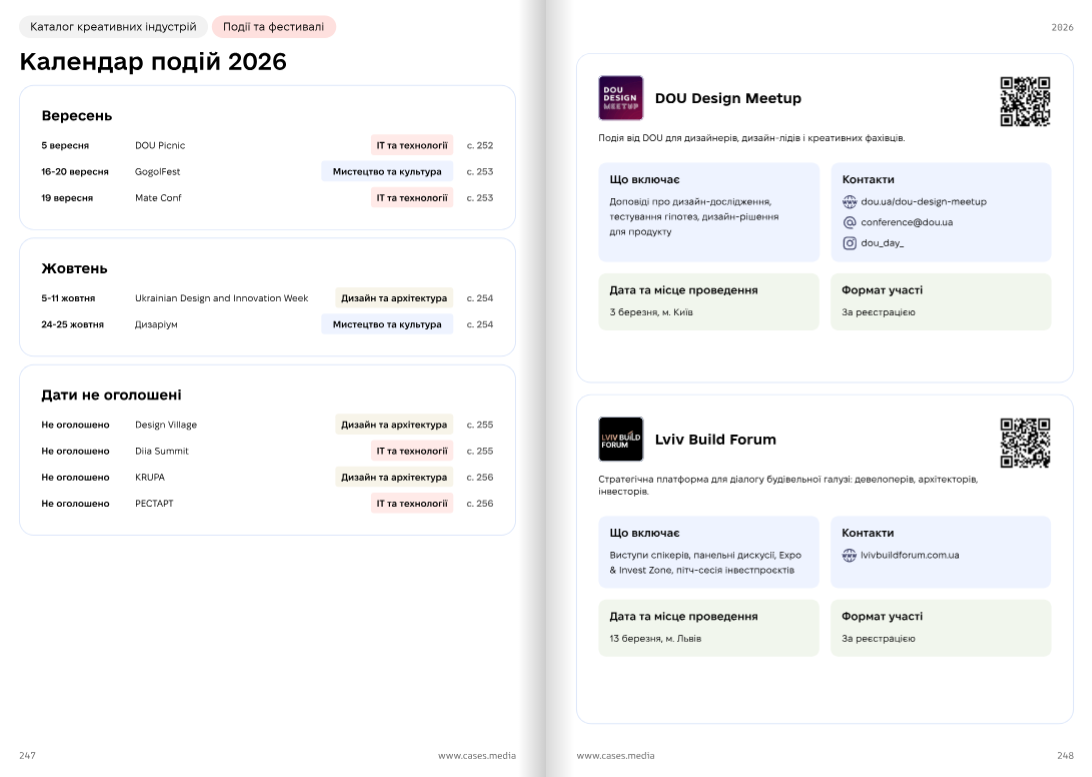Open the dou.ua/dou-design-meetup link
The image size is (1092, 777).
click(x=923, y=202)
